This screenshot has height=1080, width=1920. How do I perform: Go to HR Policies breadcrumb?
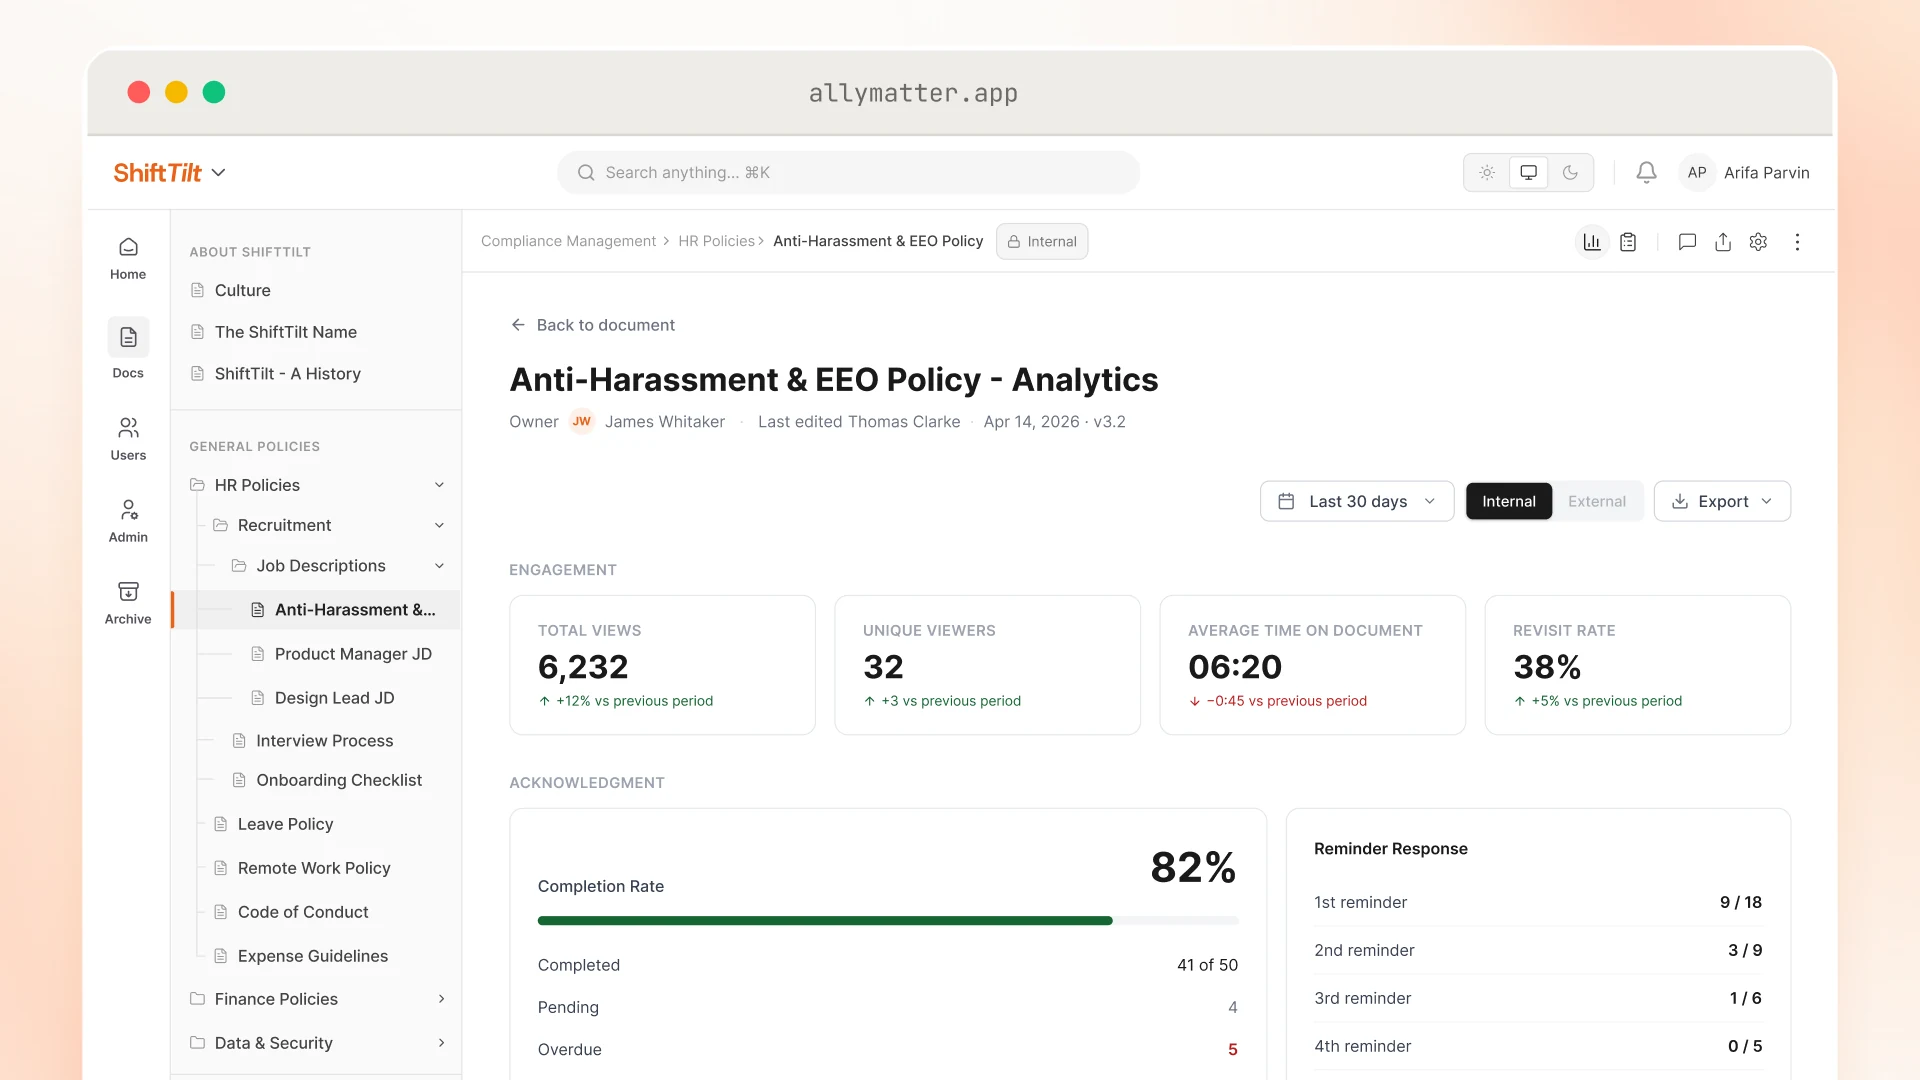pos(716,241)
